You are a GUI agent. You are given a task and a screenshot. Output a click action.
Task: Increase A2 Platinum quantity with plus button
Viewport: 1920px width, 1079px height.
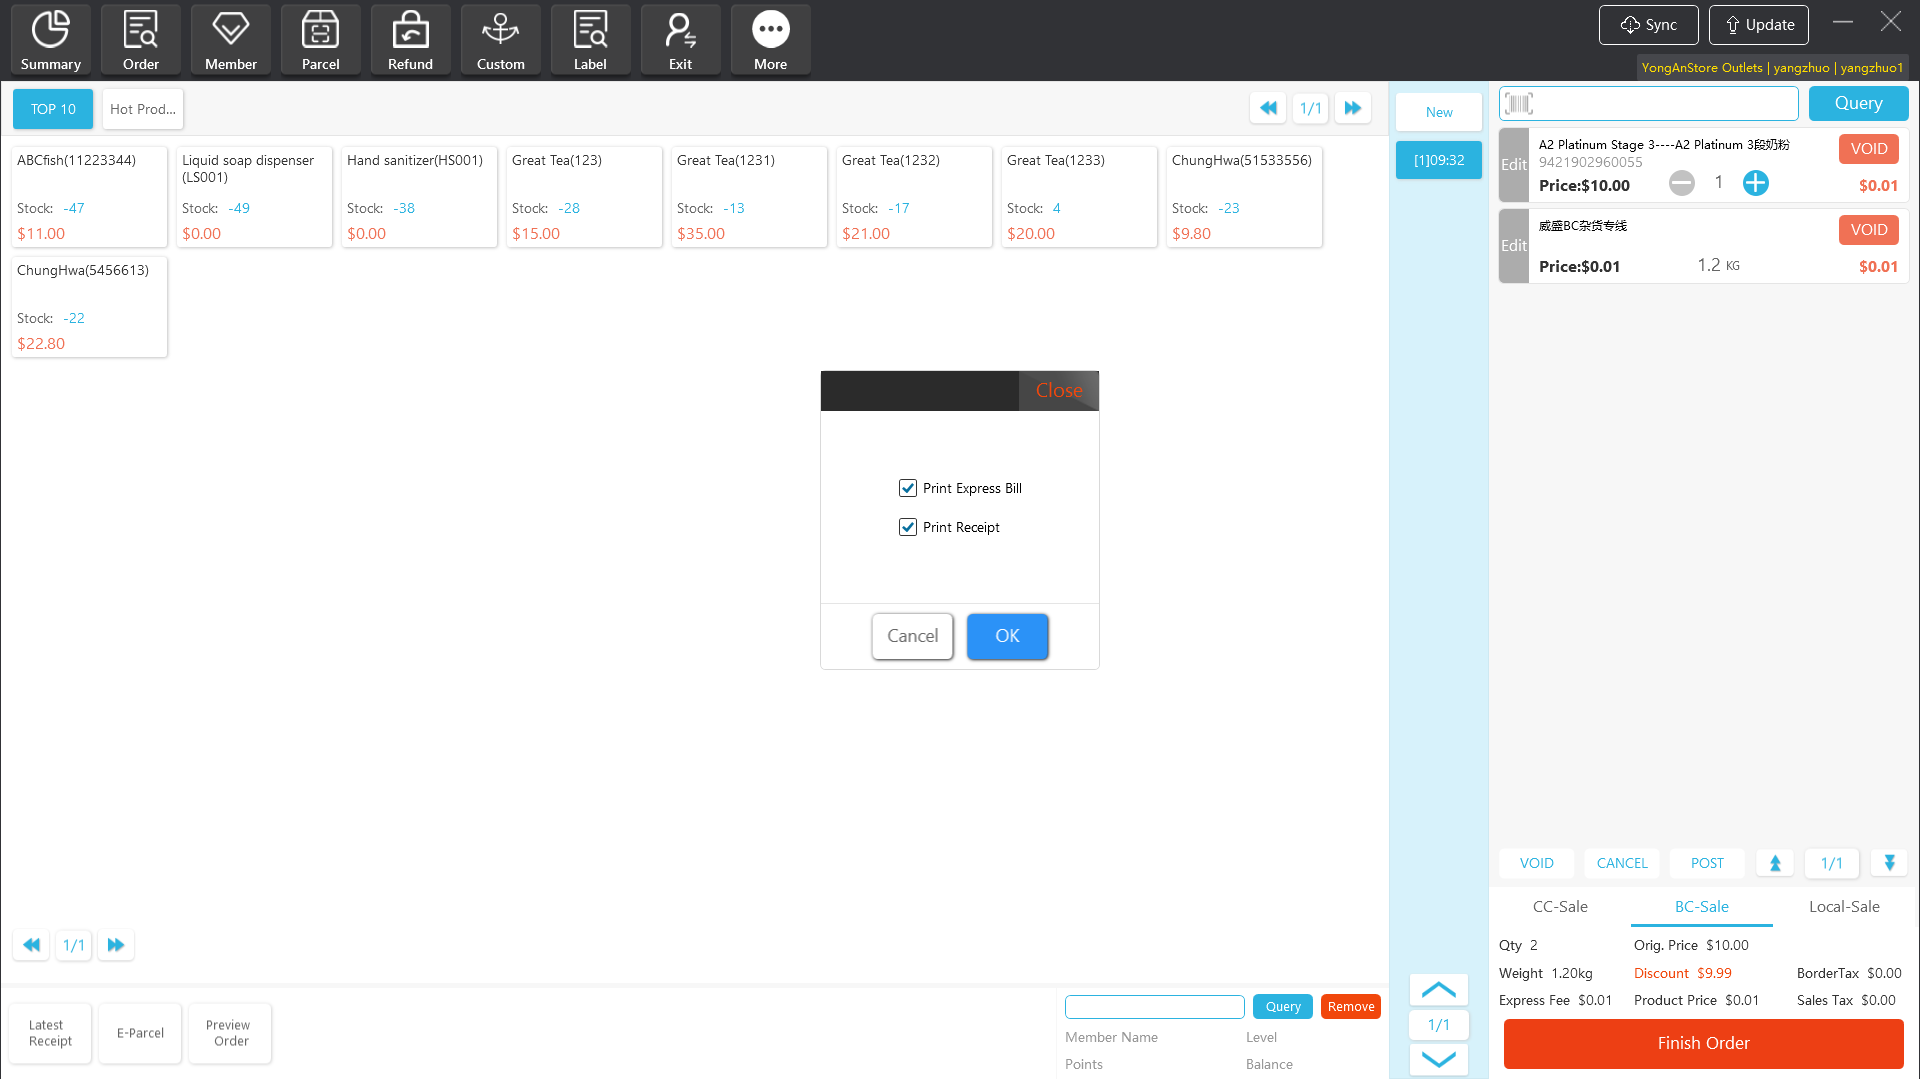point(1755,183)
